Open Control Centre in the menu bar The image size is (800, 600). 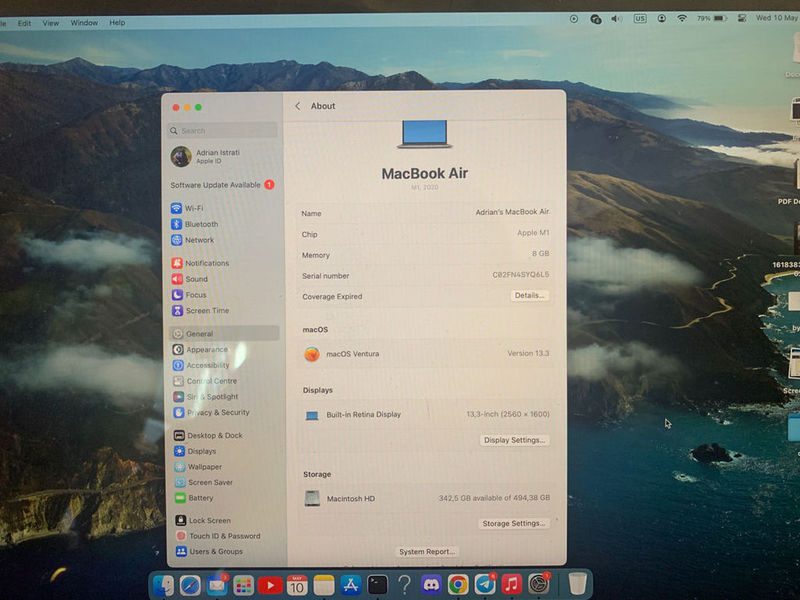739,18
